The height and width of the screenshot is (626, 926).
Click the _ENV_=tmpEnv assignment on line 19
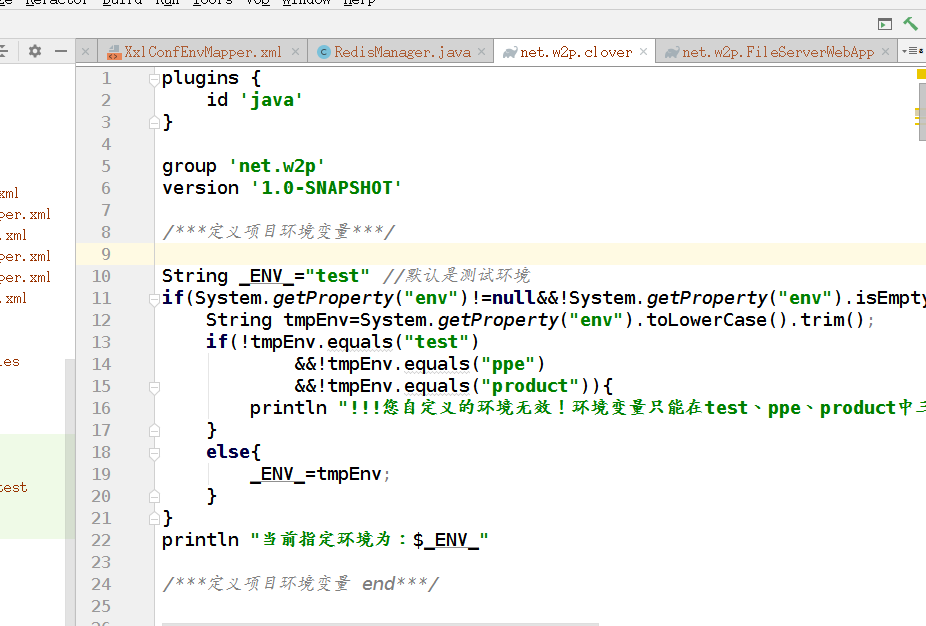319,474
